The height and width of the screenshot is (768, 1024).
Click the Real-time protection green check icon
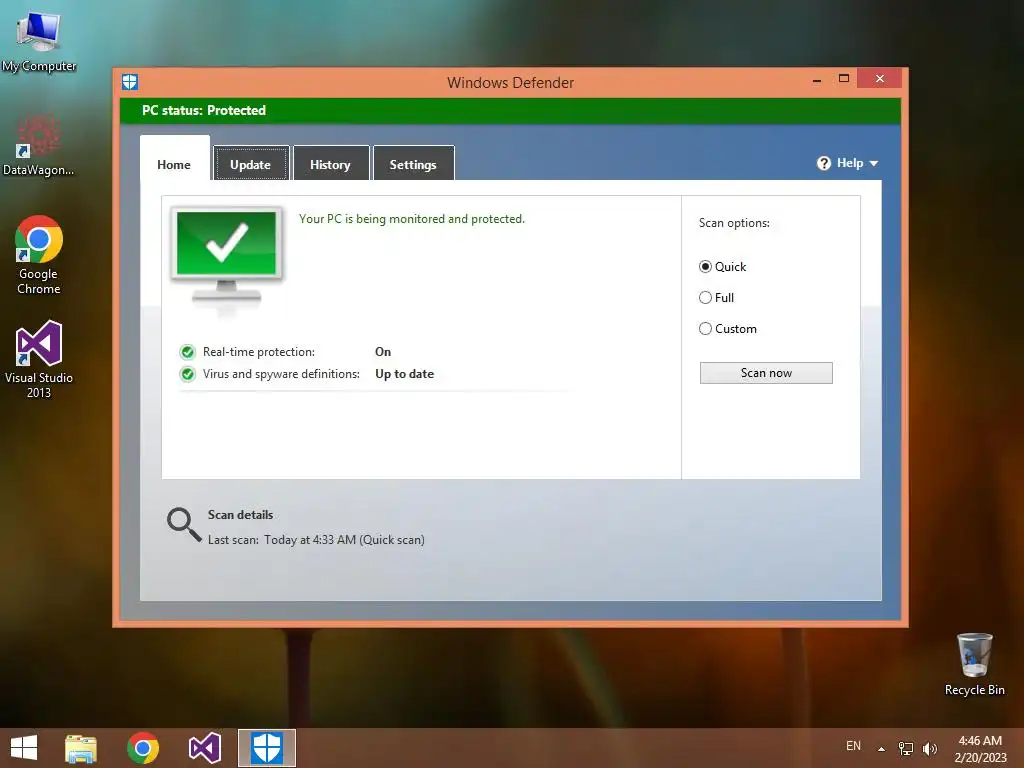coord(187,352)
